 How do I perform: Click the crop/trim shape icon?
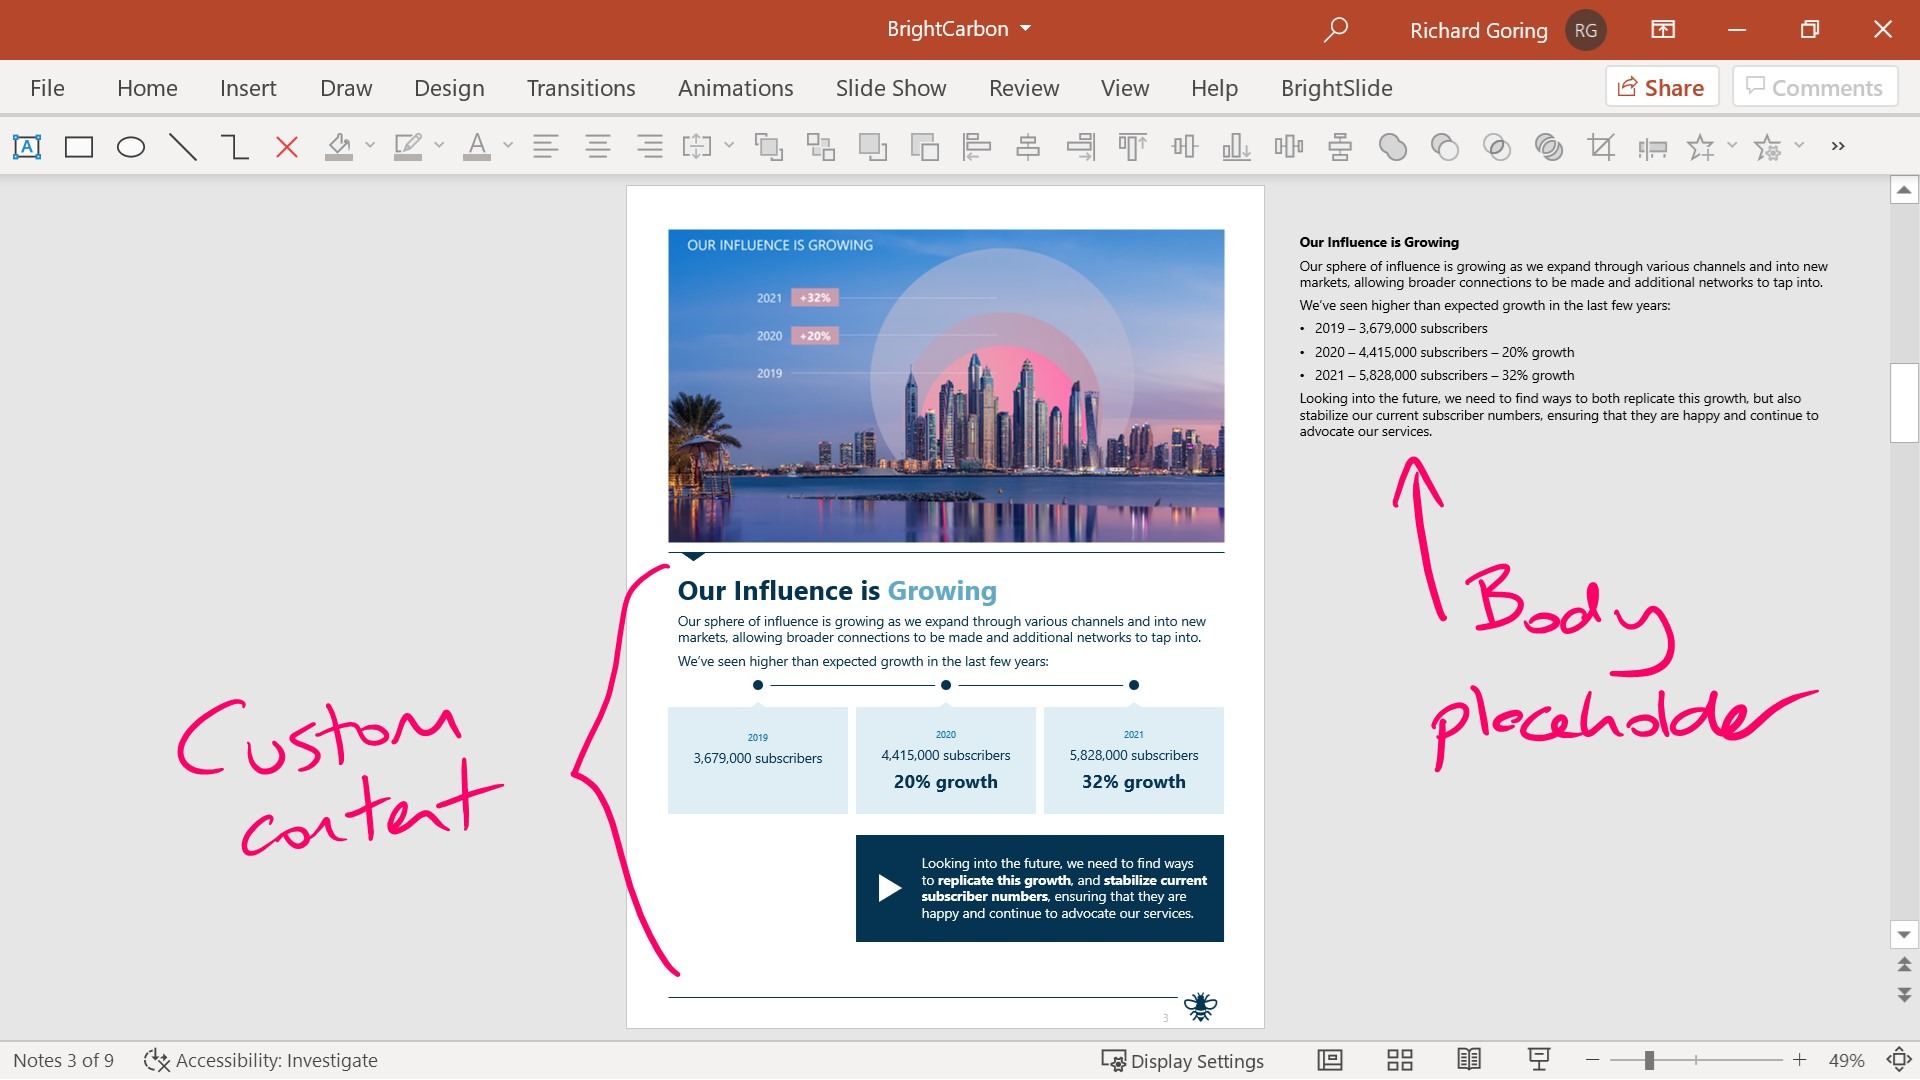(1601, 145)
